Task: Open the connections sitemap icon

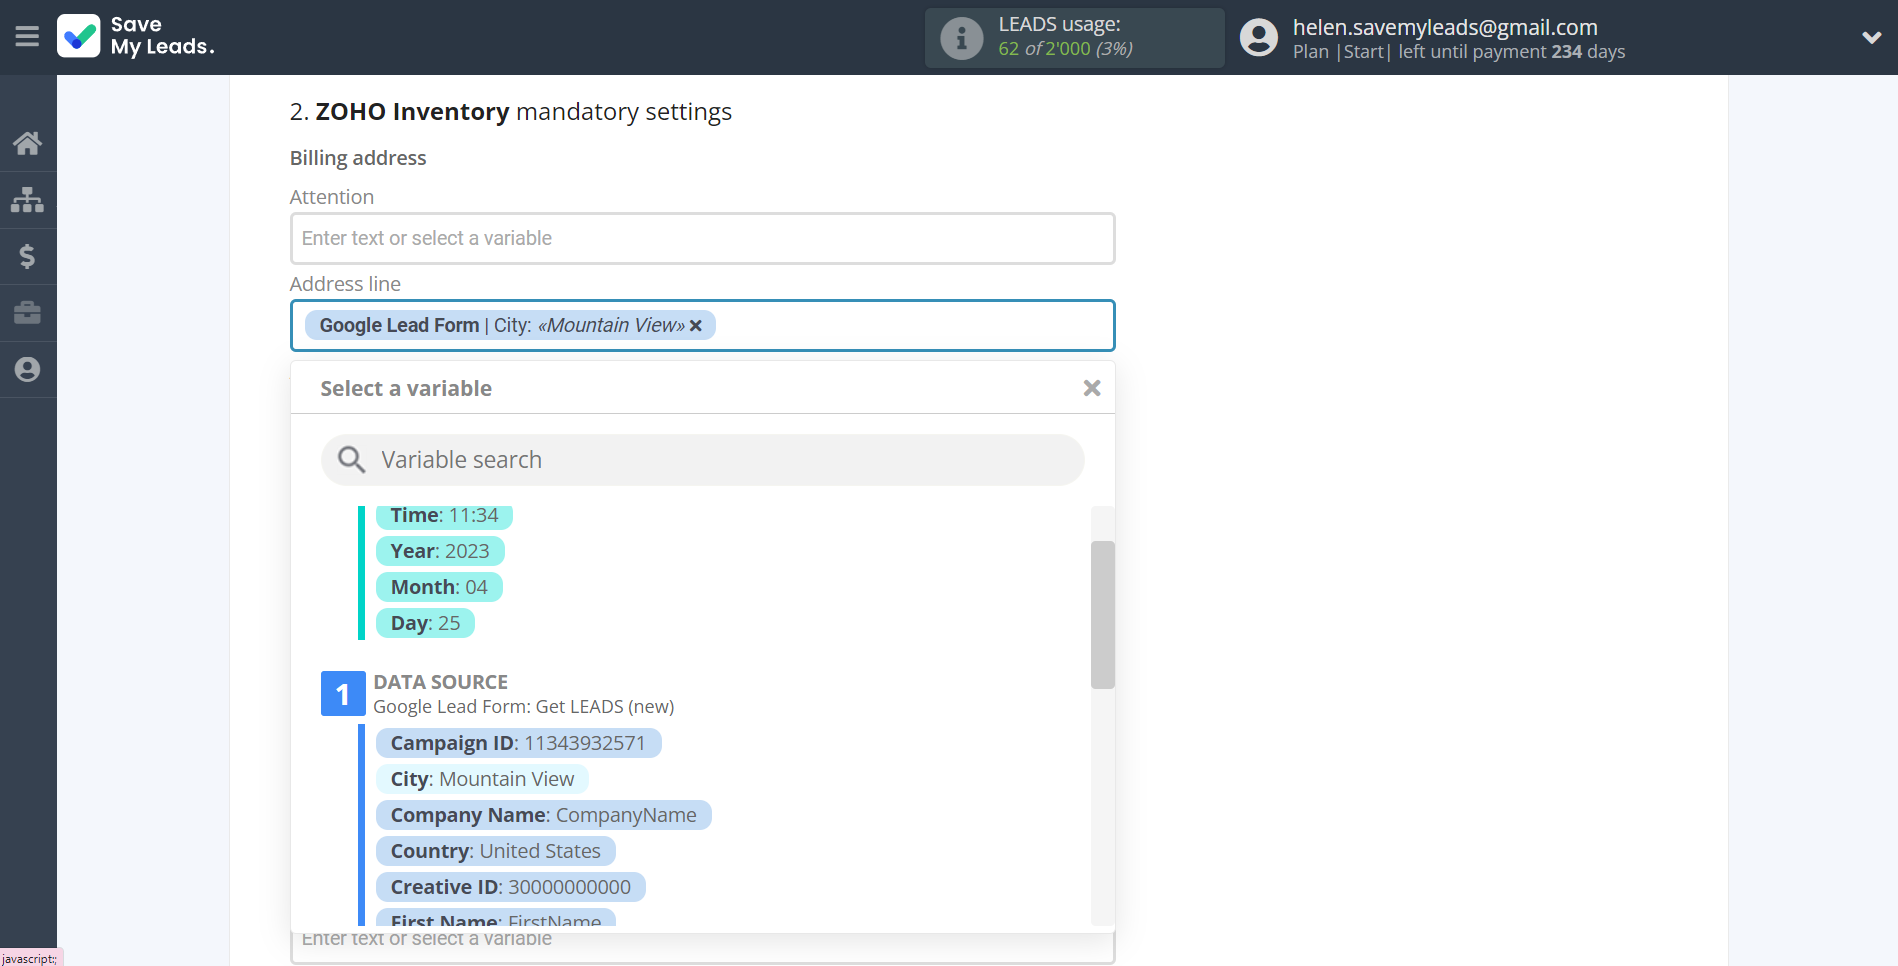Action: click(x=27, y=199)
